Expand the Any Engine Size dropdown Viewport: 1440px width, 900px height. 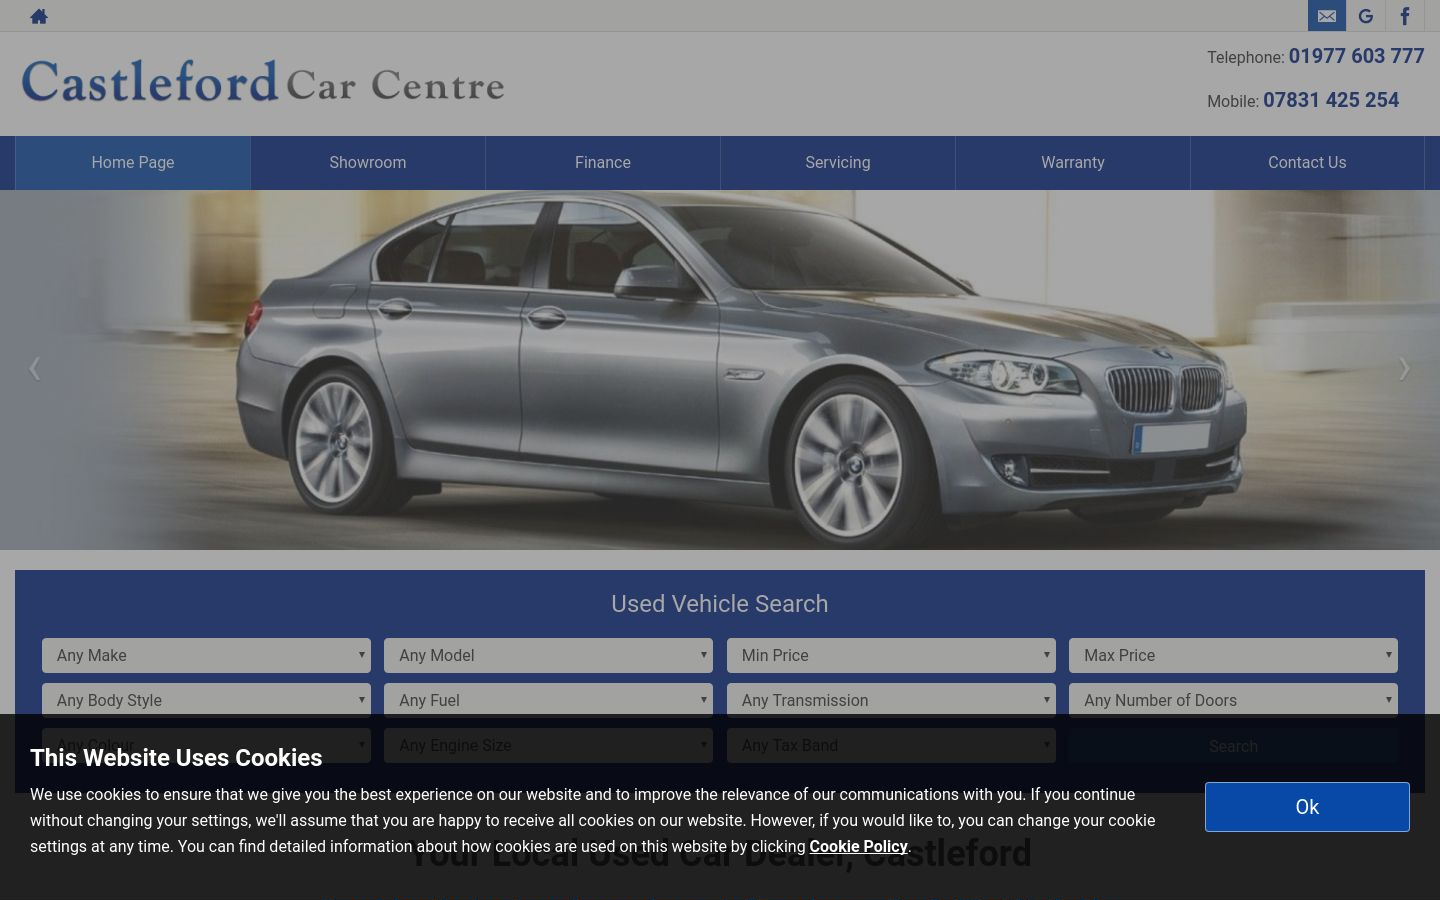pos(548,745)
